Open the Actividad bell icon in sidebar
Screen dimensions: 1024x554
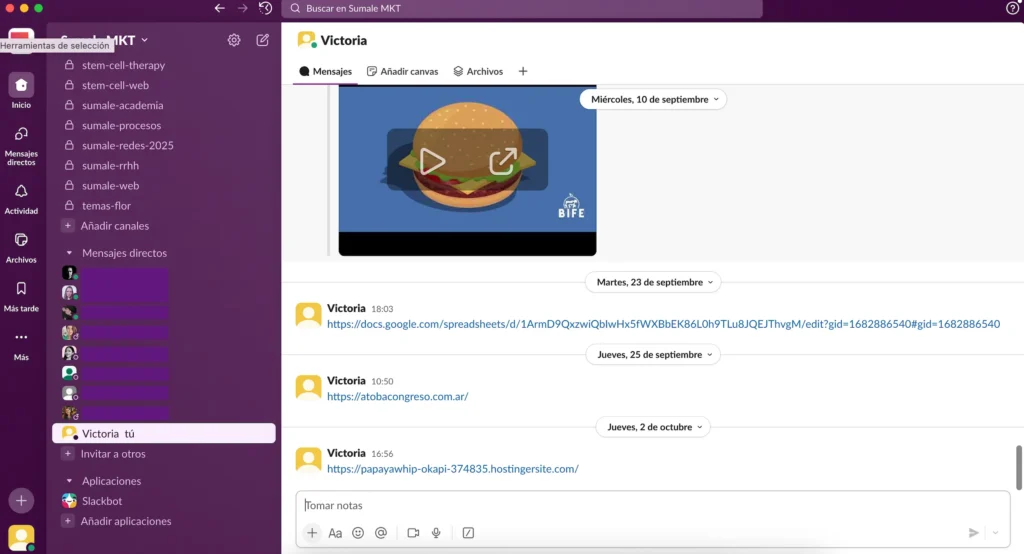point(21,192)
